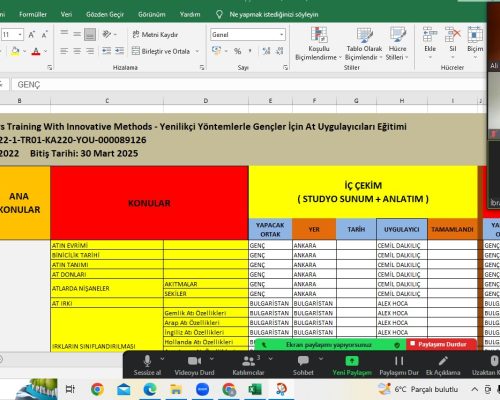This screenshot has width=500, height=400.
Task: Align text to middle of cell
Action: click(77, 34)
